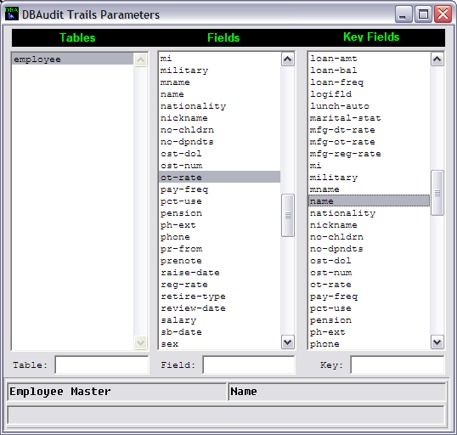The image size is (457, 435).
Task: Click into the Key input field
Action: point(397,365)
